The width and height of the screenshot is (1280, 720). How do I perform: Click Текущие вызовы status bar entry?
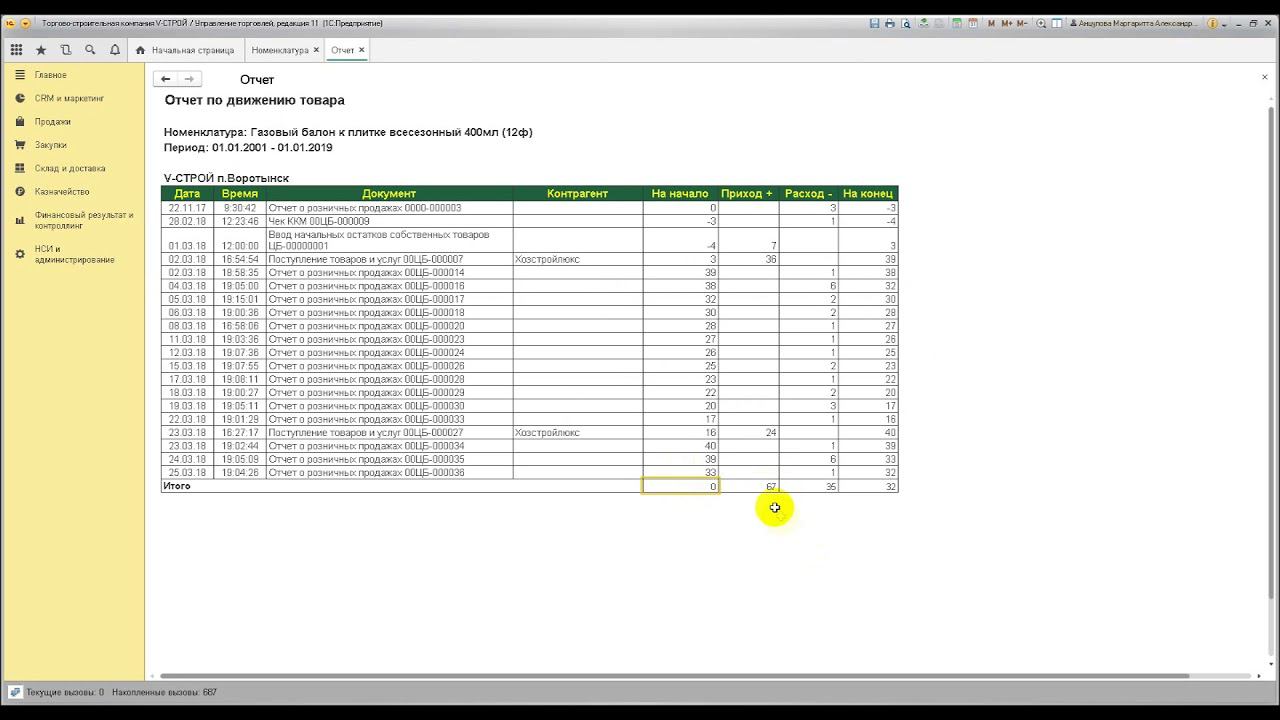click(65, 692)
